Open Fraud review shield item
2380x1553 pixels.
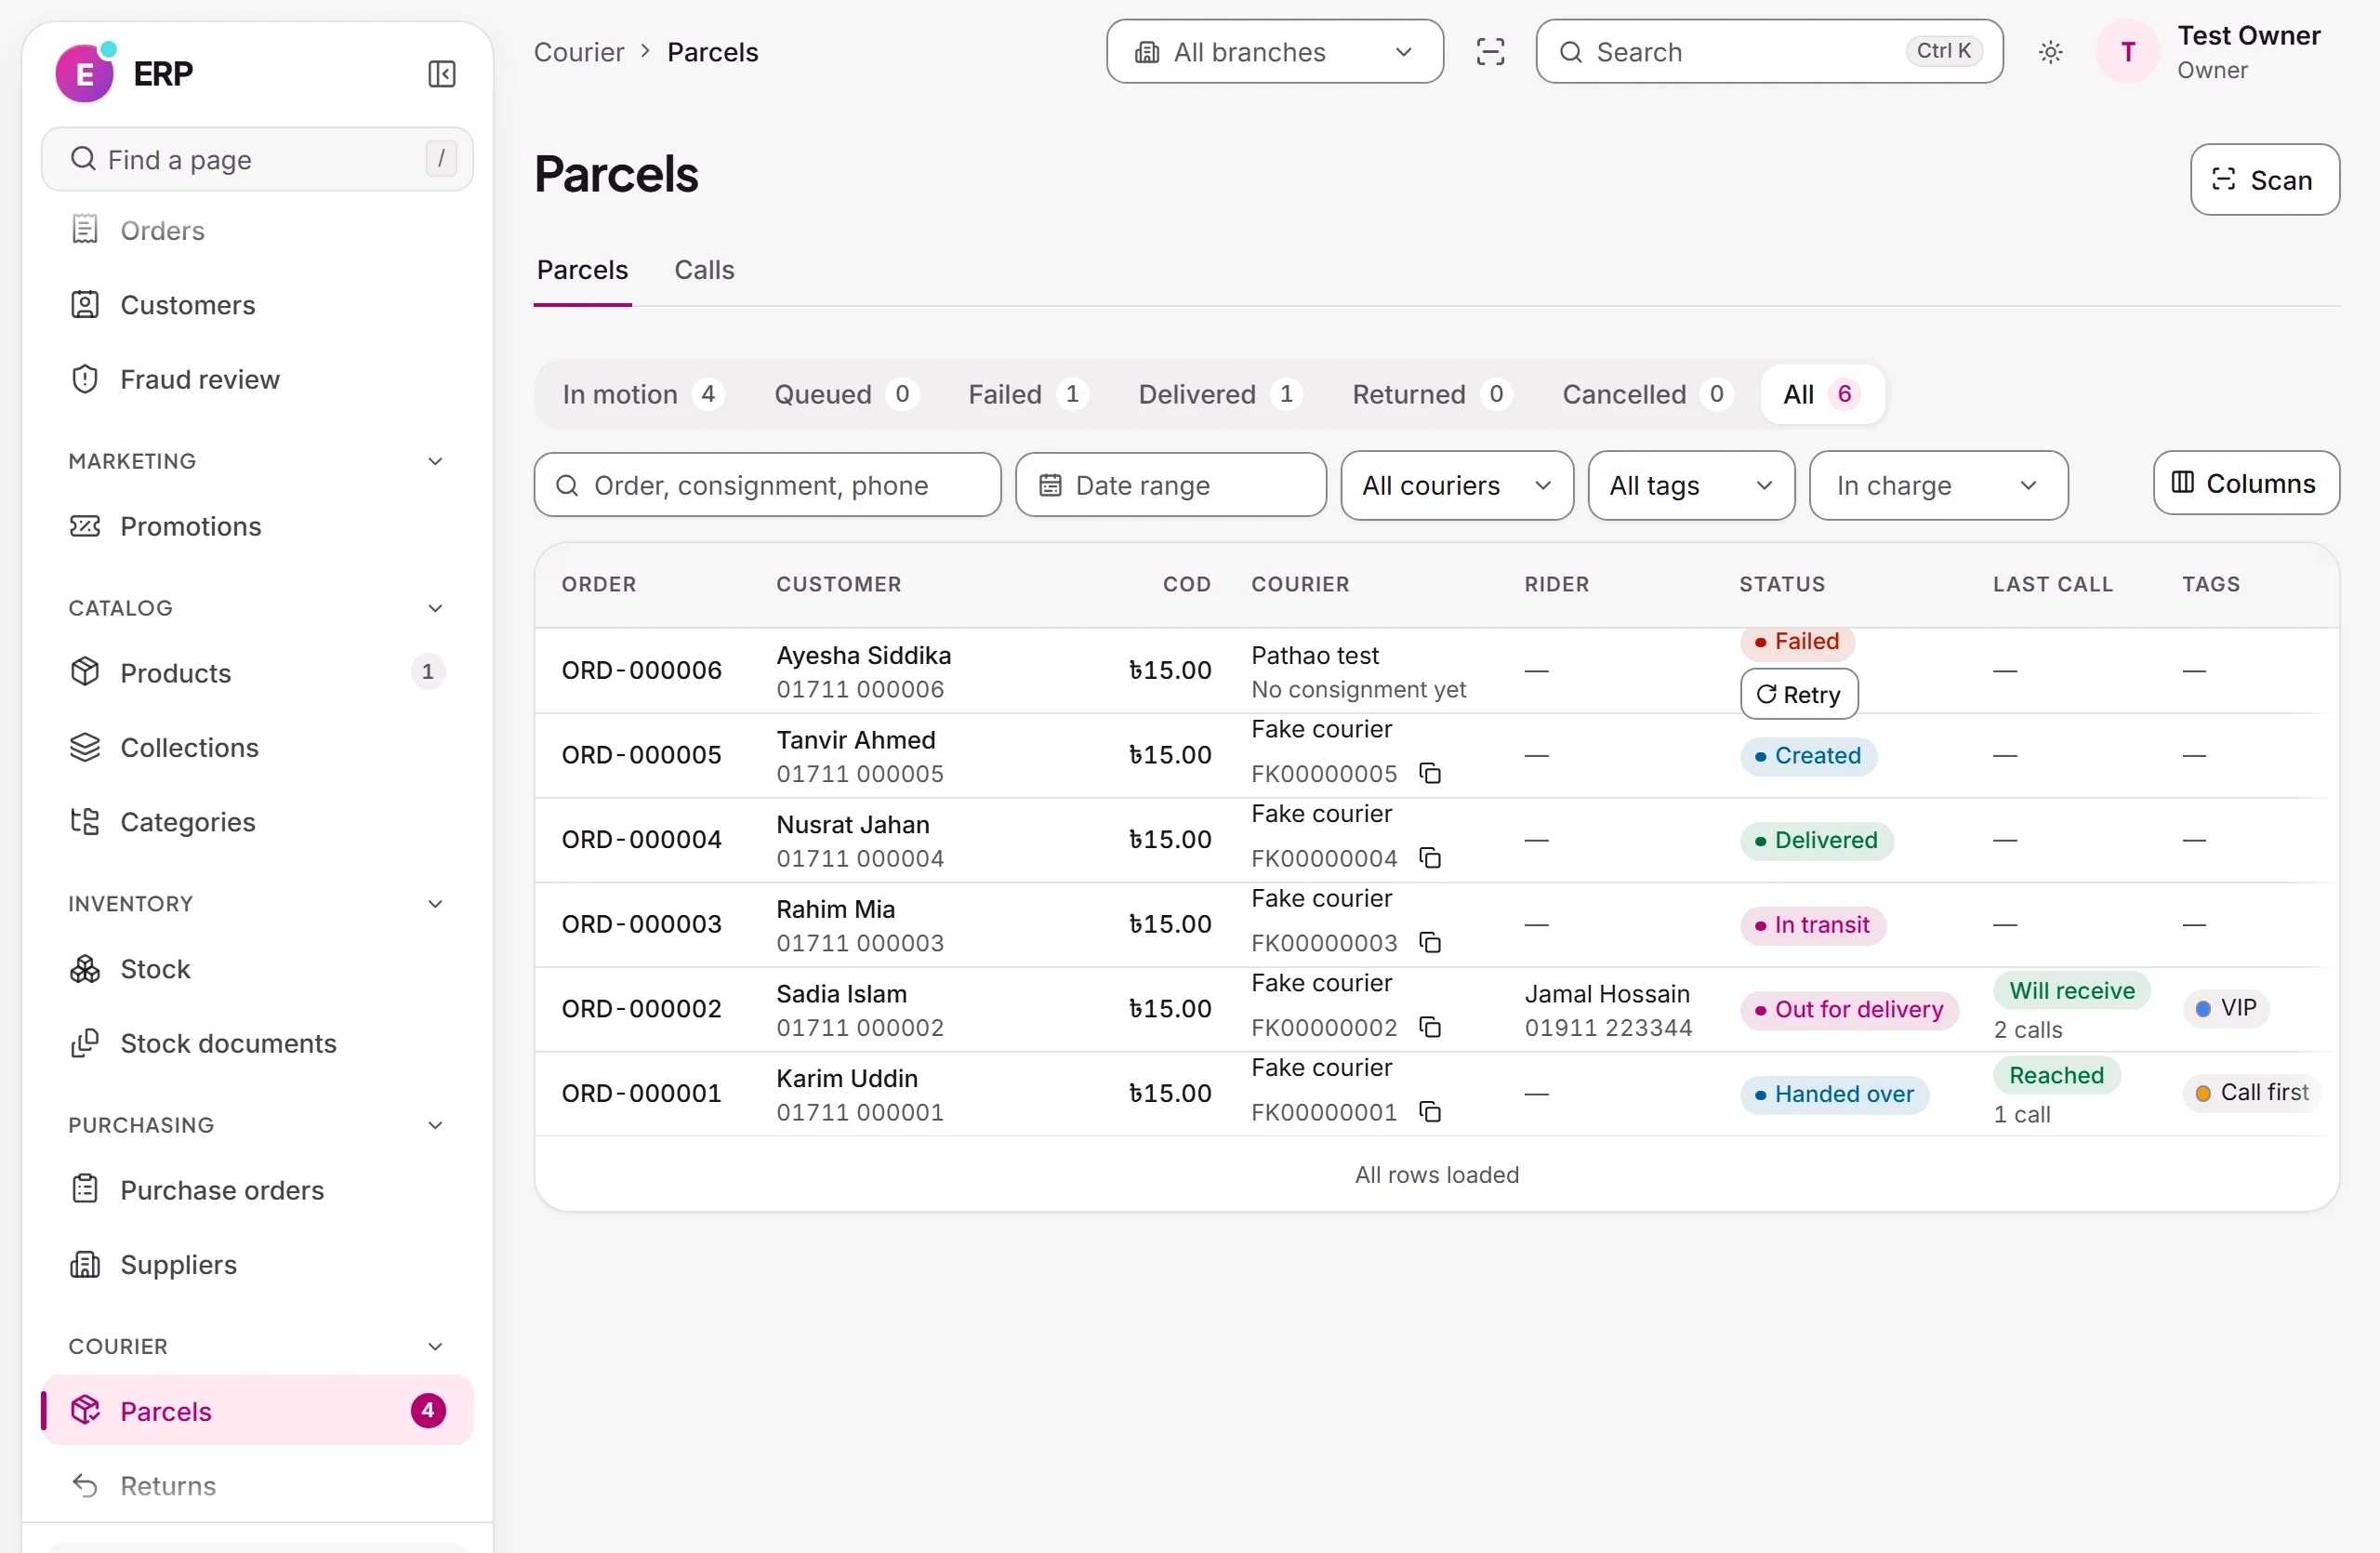257,379
